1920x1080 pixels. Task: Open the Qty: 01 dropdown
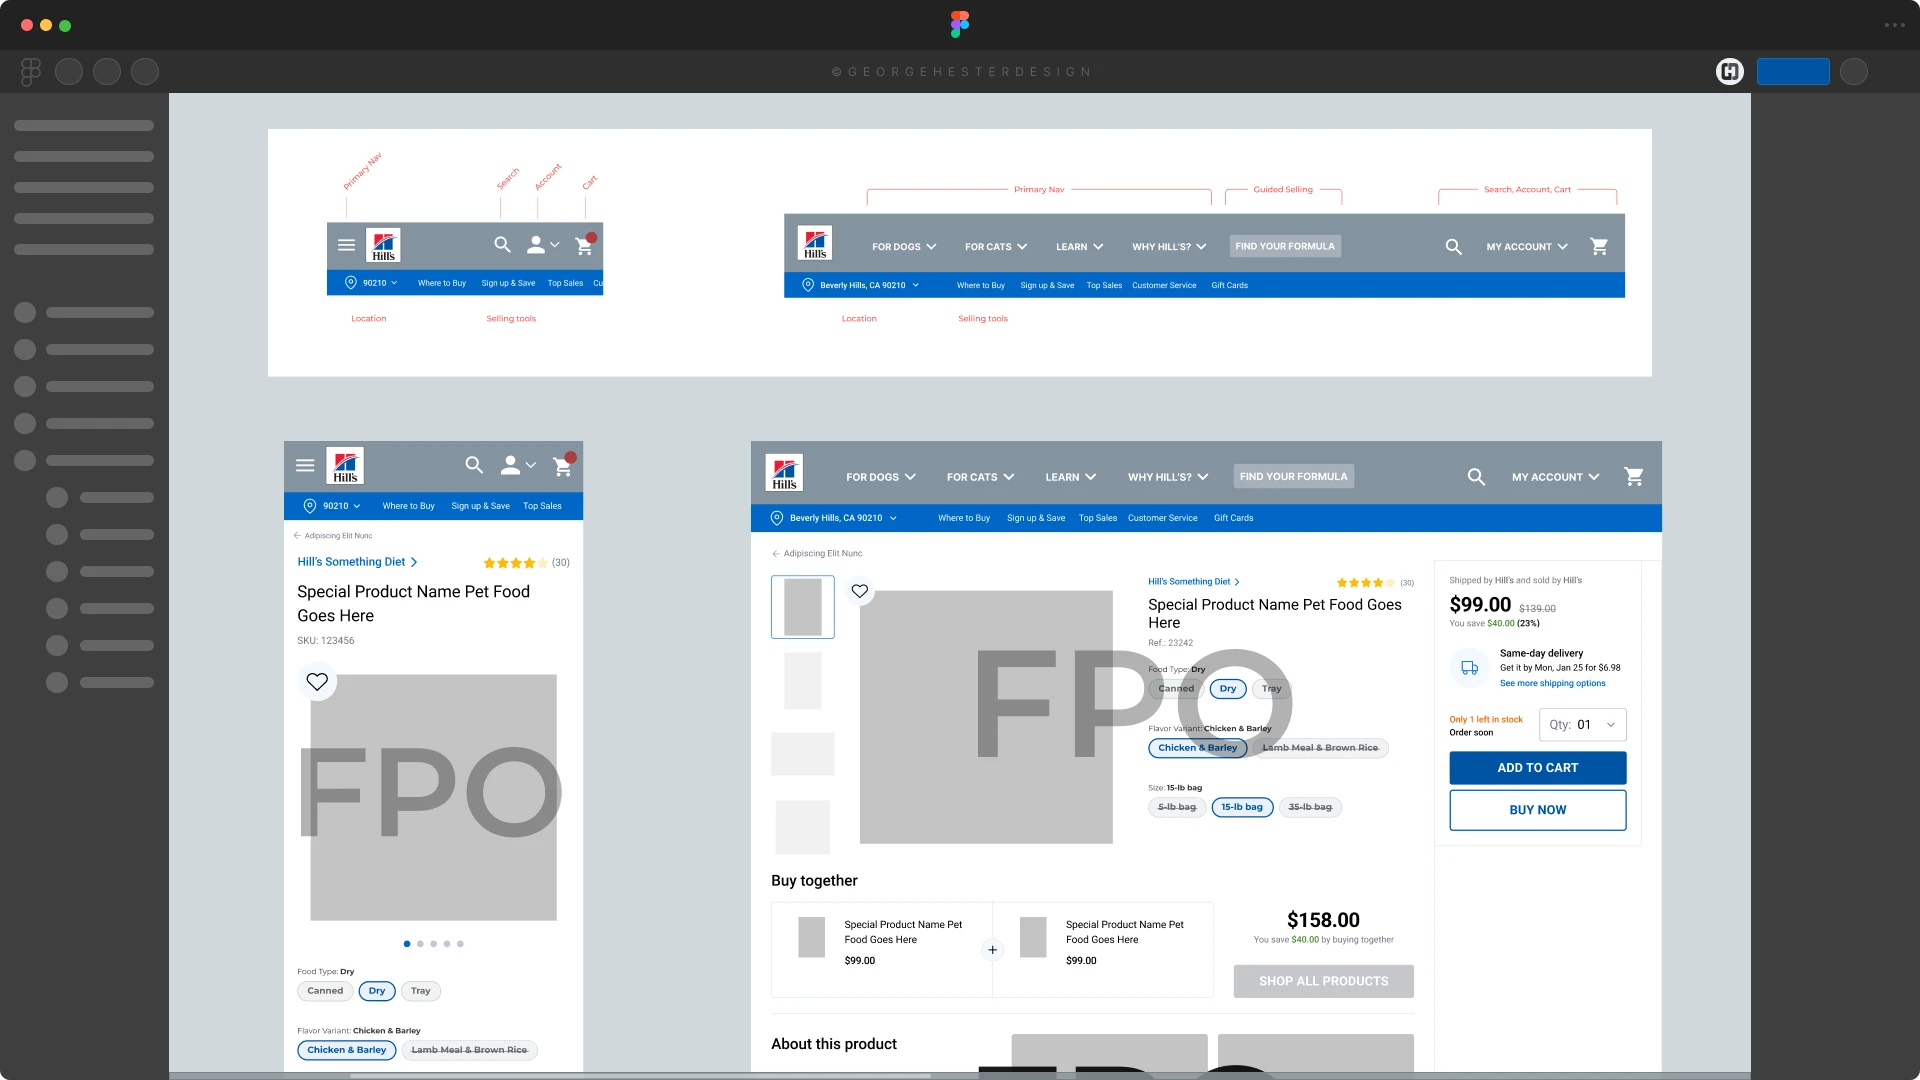click(1583, 725)
